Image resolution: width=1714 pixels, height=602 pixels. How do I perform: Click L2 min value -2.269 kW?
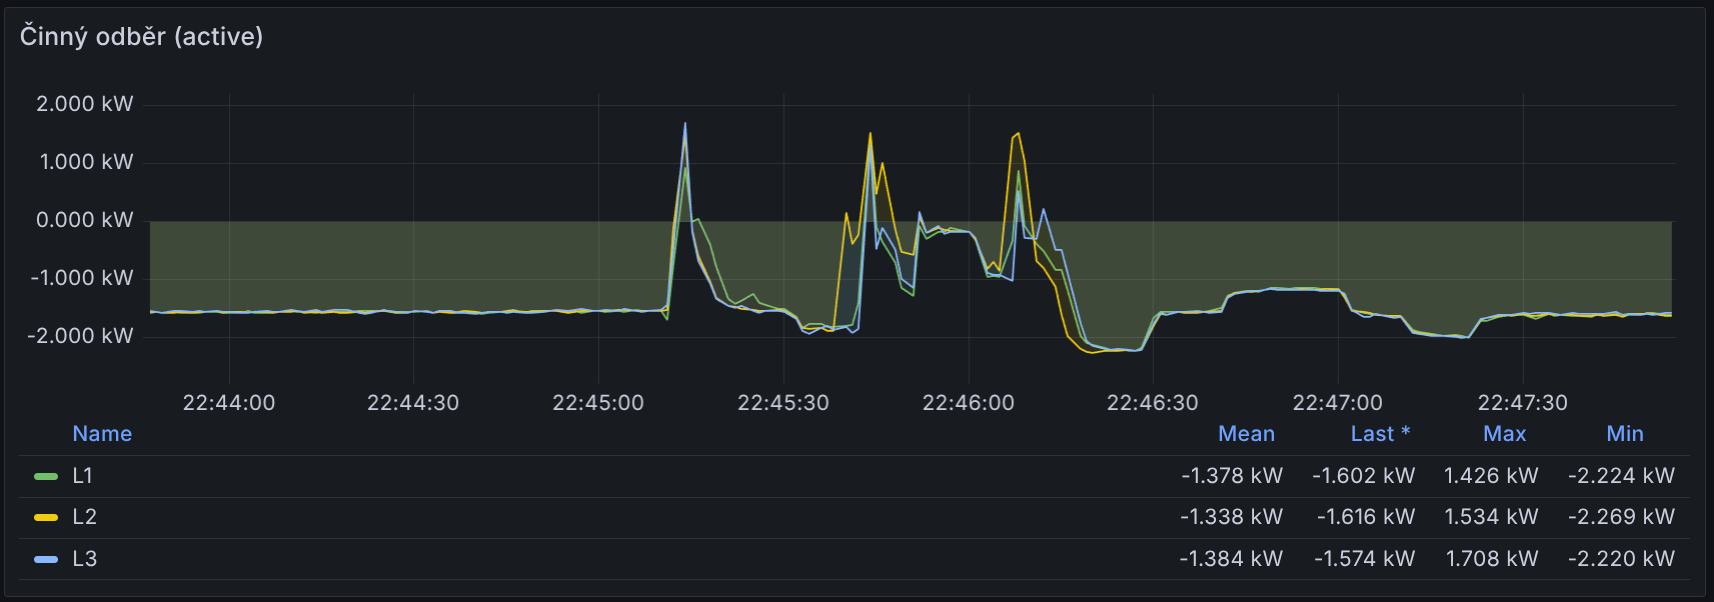tap(1621, 517)
